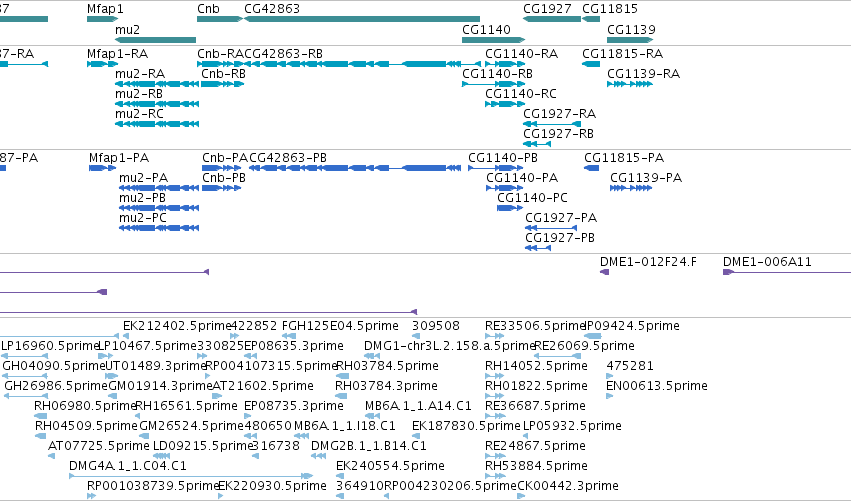The image size is (851, 501).
Task: Select EST RE33506.5prime
Action: [535, 326]
